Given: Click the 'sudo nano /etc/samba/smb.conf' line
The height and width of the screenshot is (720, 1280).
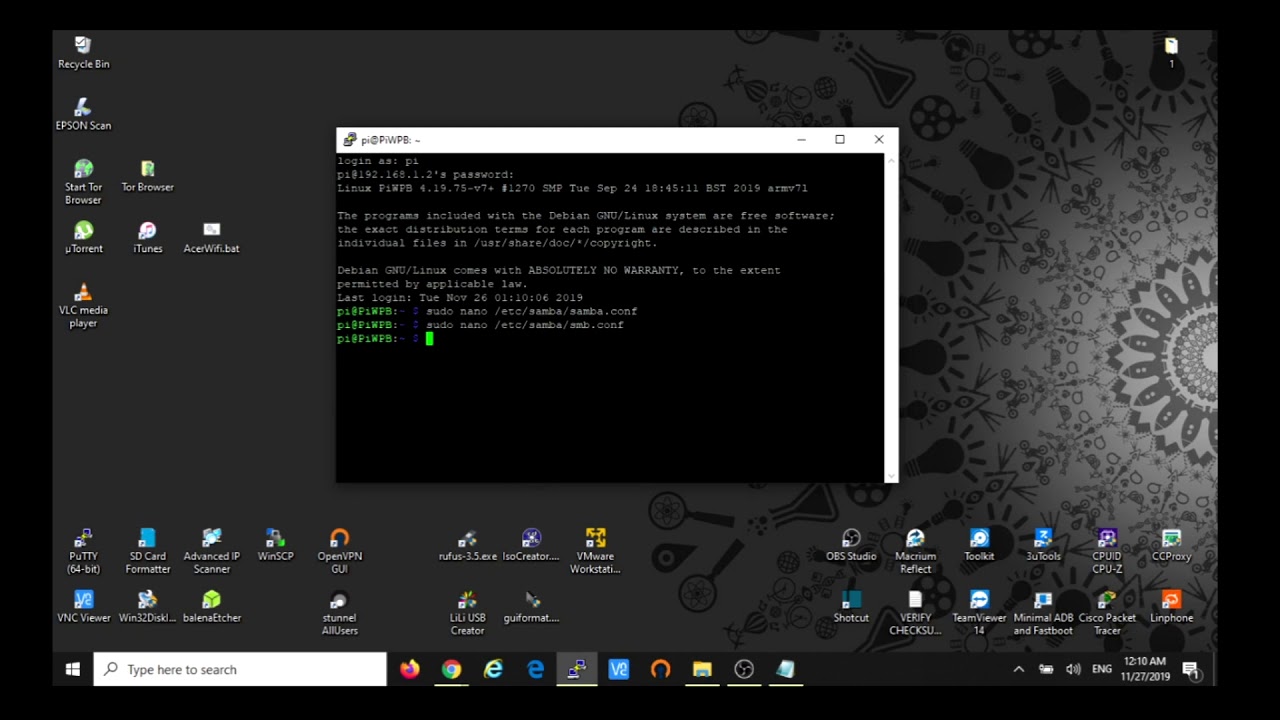Looking at the screenshot, I should pyautogui.click(x=525, y=325).
